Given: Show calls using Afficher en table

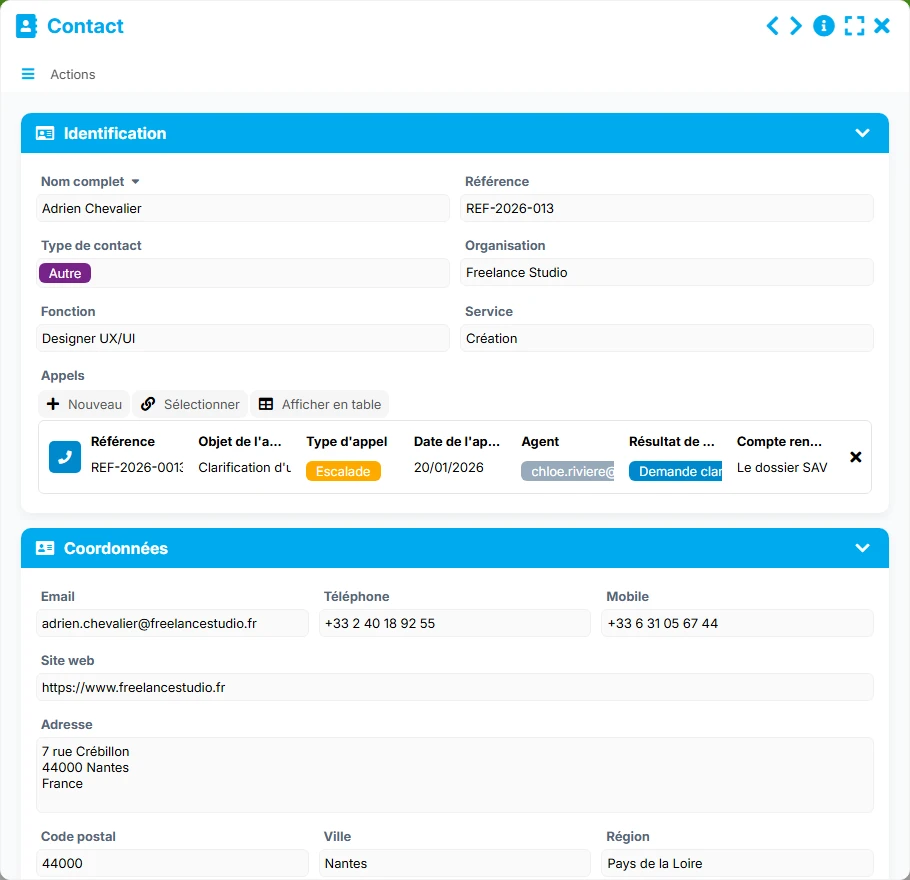Looking at the screenshot, I should coord(320,404).
